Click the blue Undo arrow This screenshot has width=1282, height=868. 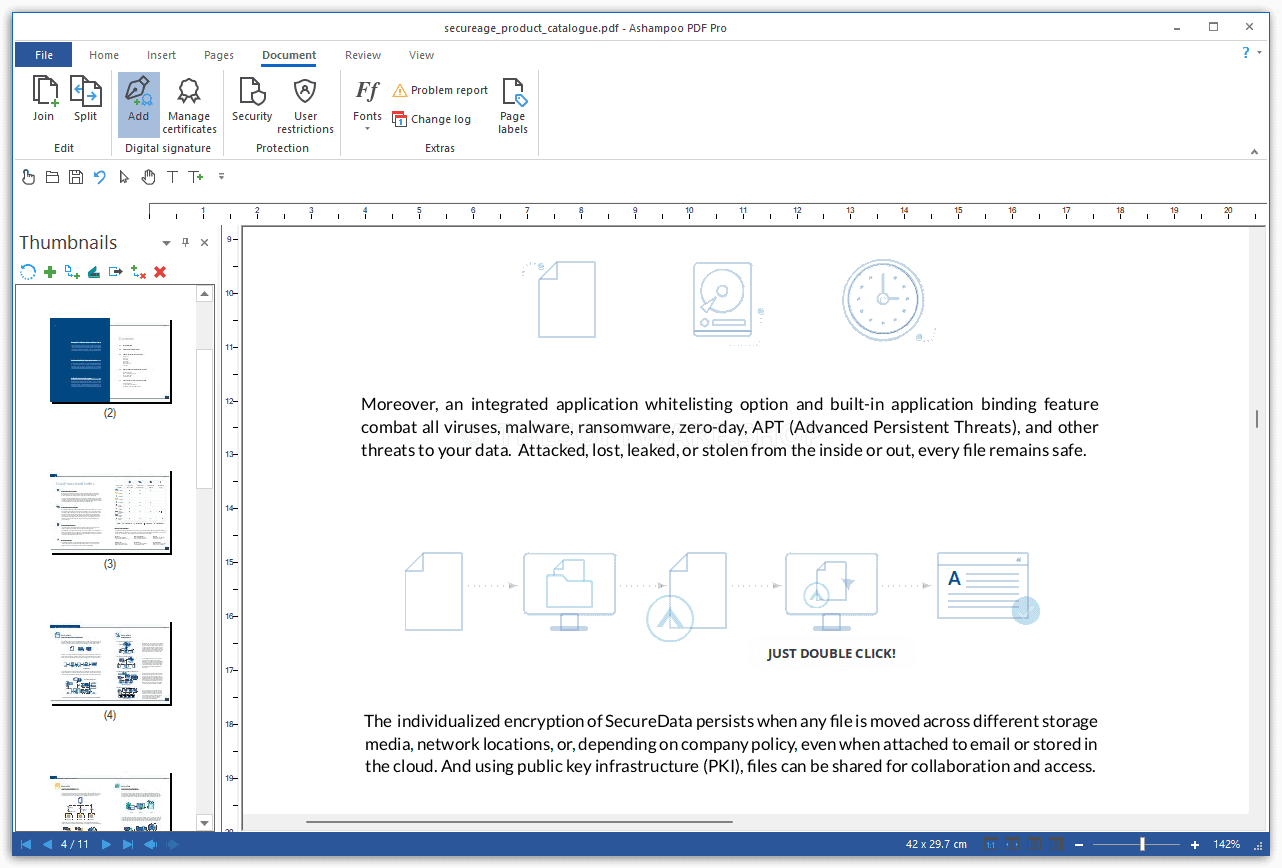tap(100, 177)
